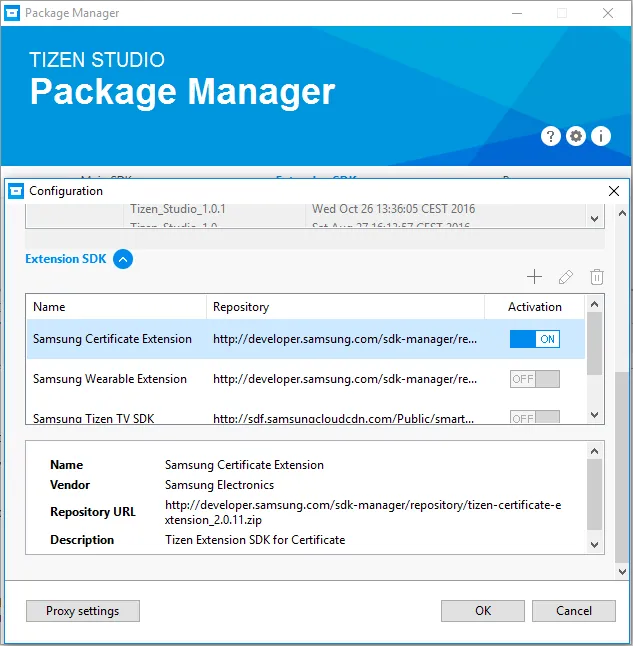633x646 pixels.
Task: Click up arrow of details panel scrollbar
Action: point(594,451)
